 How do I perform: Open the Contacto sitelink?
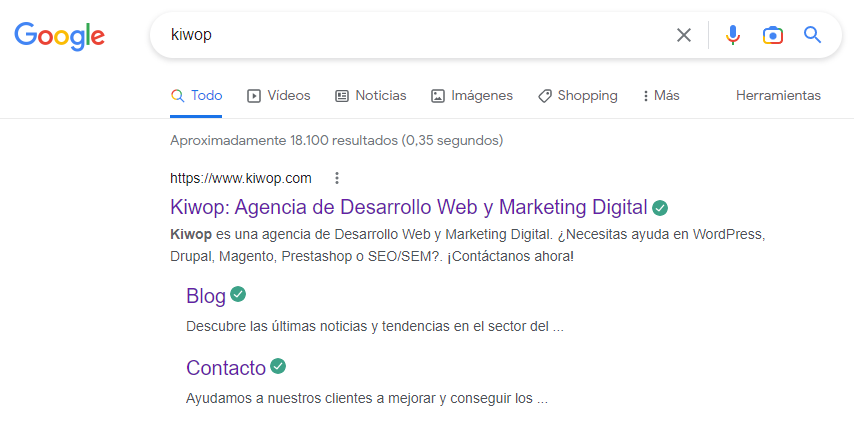tap(225, 368)
